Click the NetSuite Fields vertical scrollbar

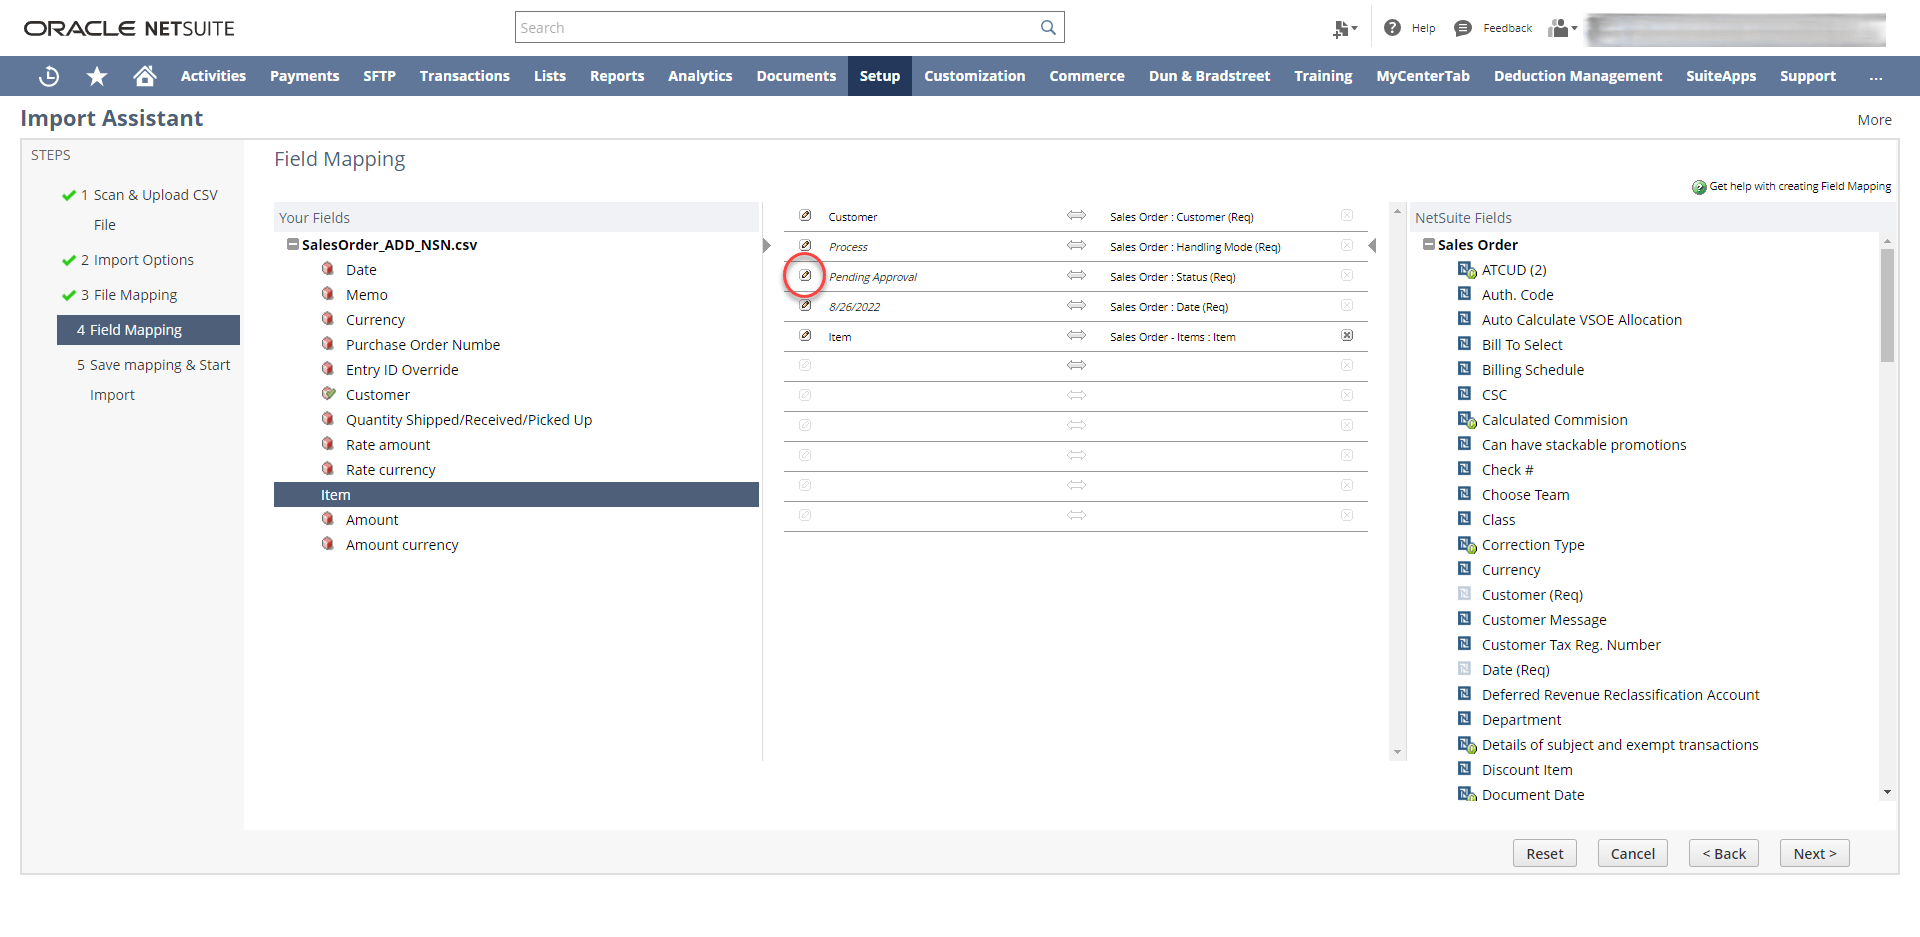click(1887, 305)
